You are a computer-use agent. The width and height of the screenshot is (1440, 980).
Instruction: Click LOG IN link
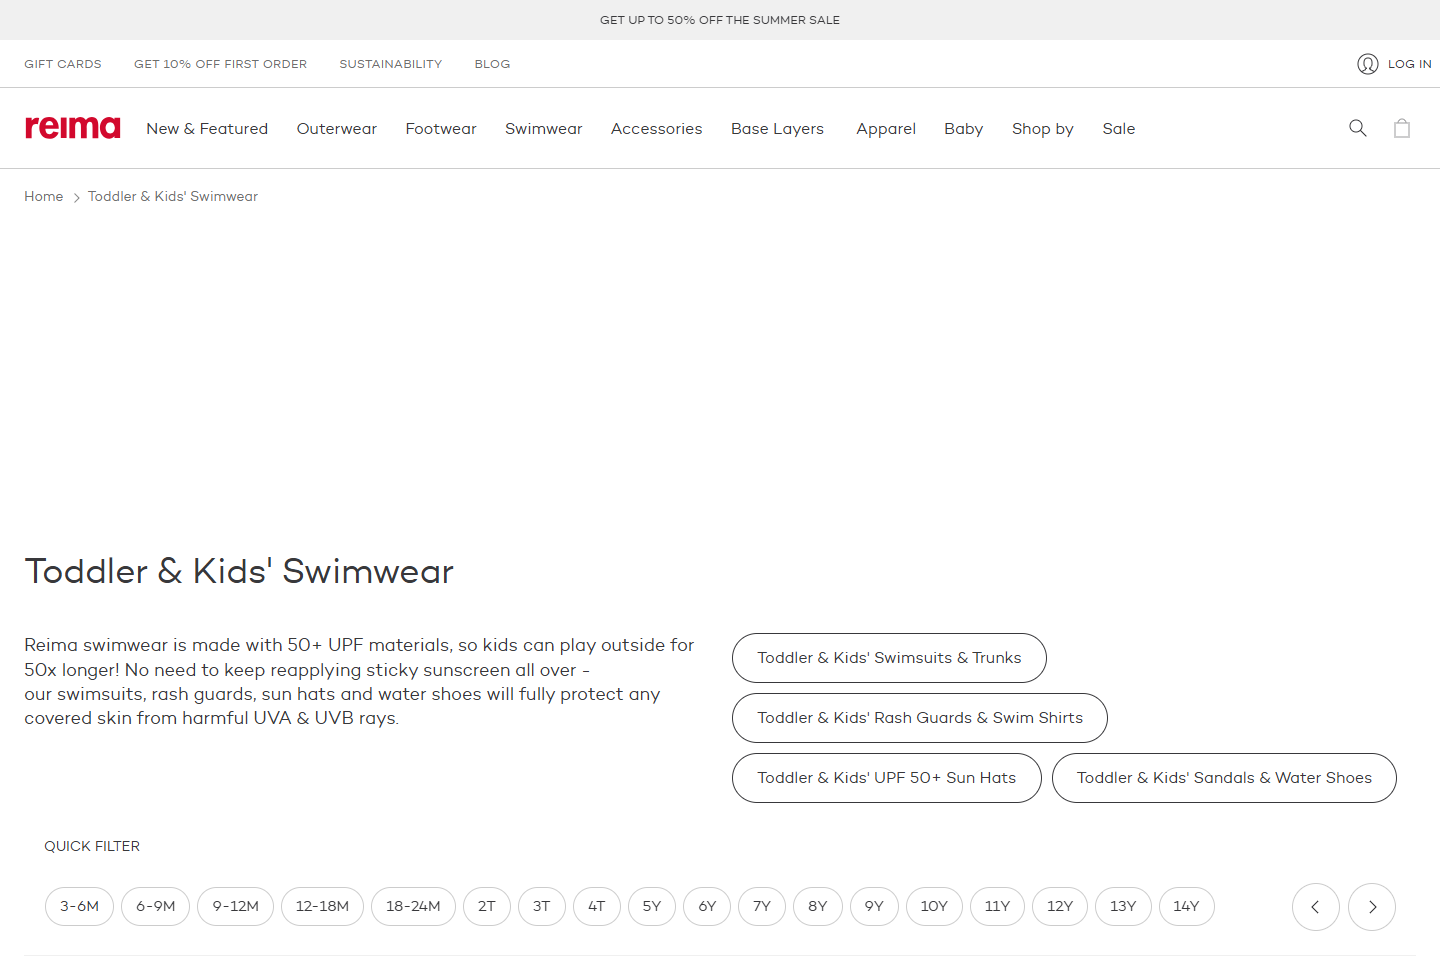tap(1409, 64)
